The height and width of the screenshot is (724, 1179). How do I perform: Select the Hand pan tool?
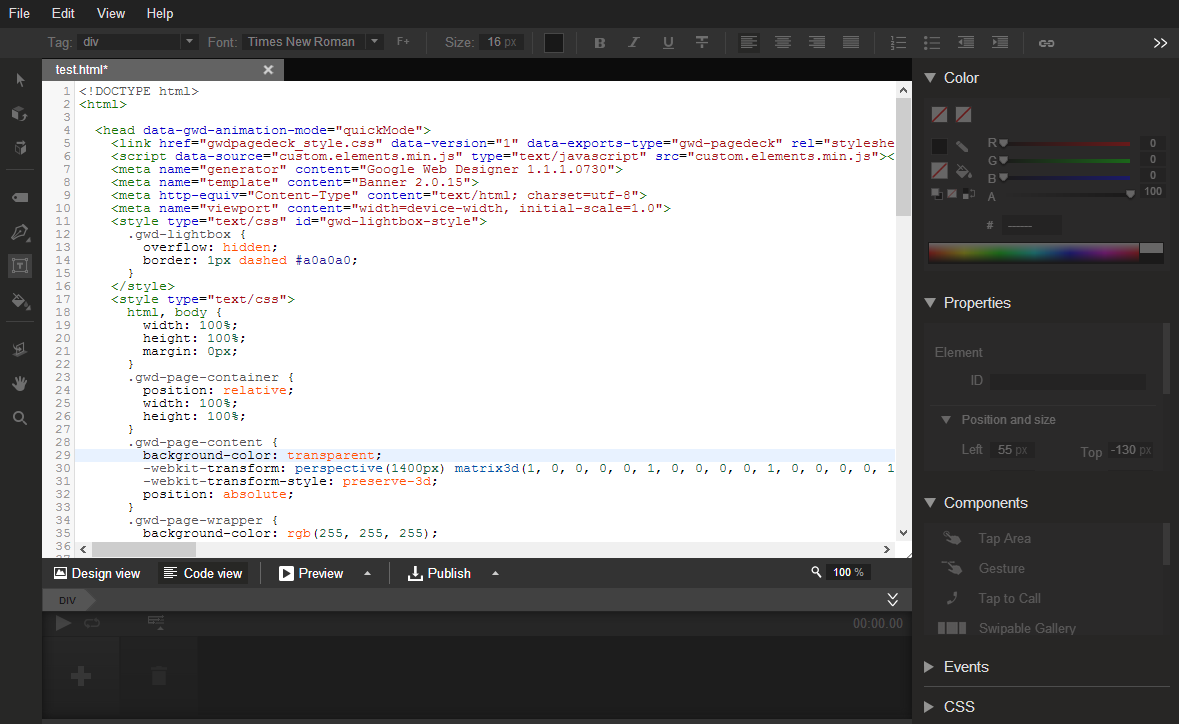(x=20, y=383)
